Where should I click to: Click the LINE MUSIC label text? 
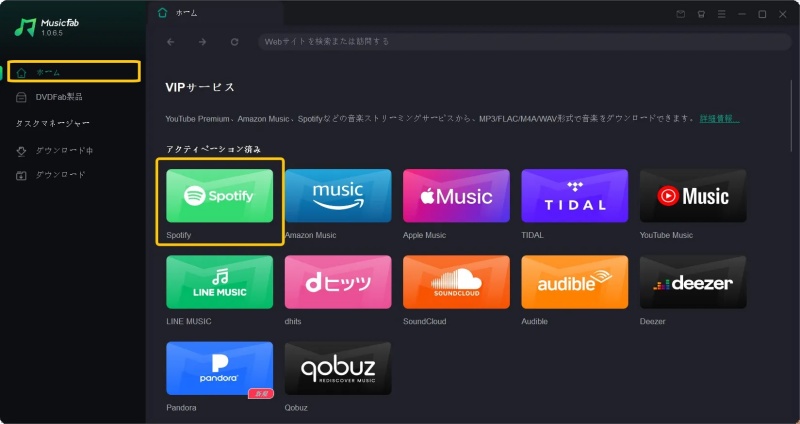tap(189, 321)
